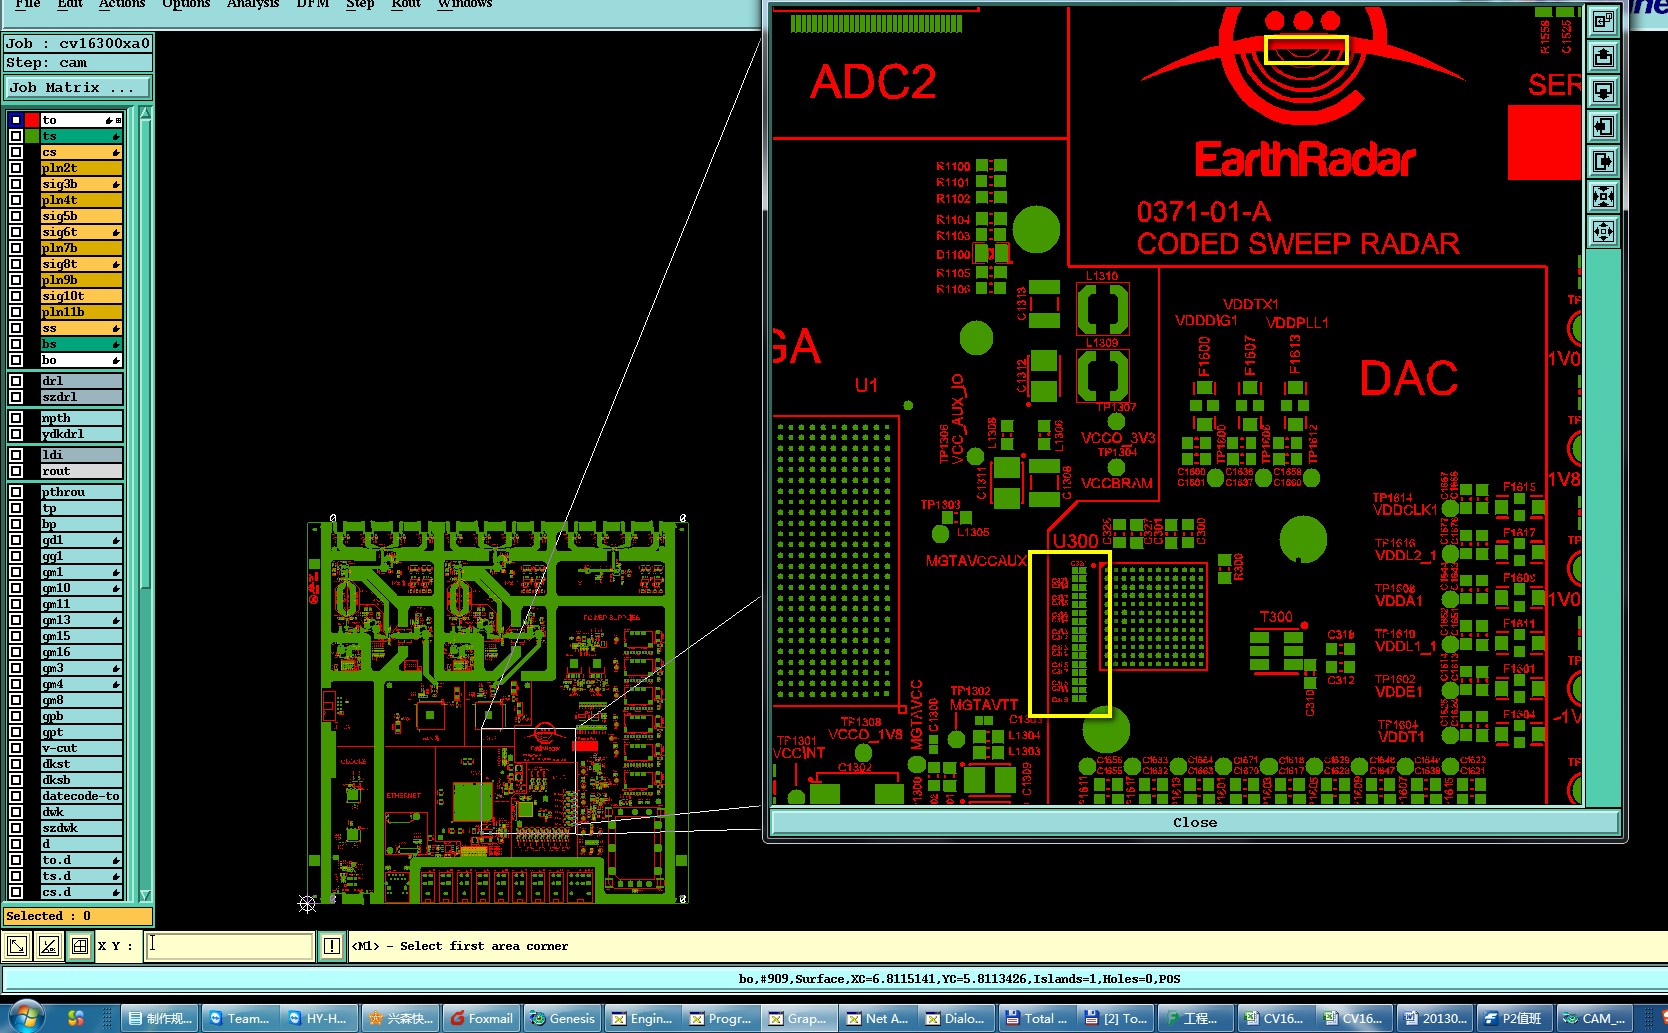This screenshot has width=1668, height=1033.
Task: Select the 'datecode-to' layer name
Action: pos(81,796)
